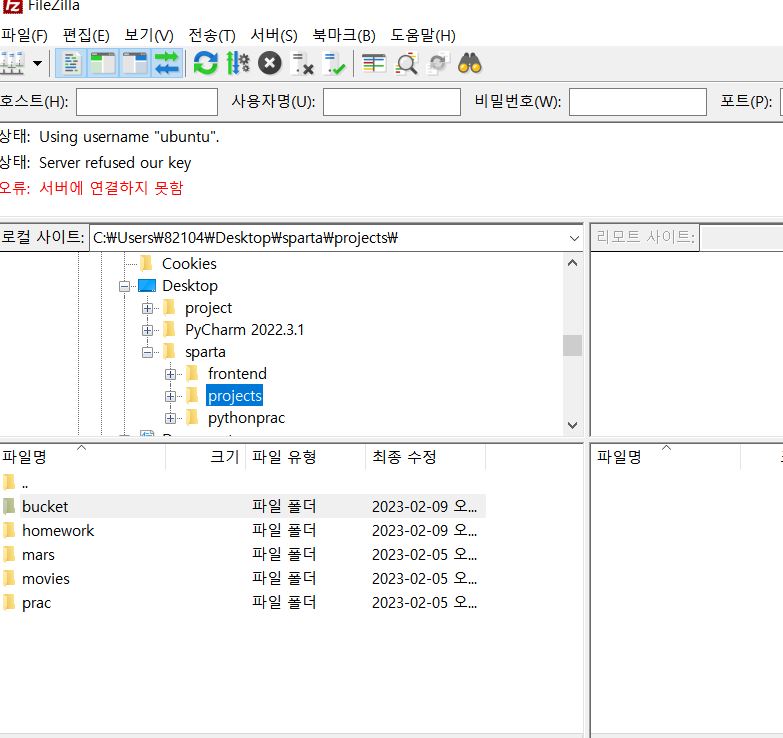Open local site path dropdown
Image resolution: width=783 pixels, height=738 pixels.
(574, 238)
